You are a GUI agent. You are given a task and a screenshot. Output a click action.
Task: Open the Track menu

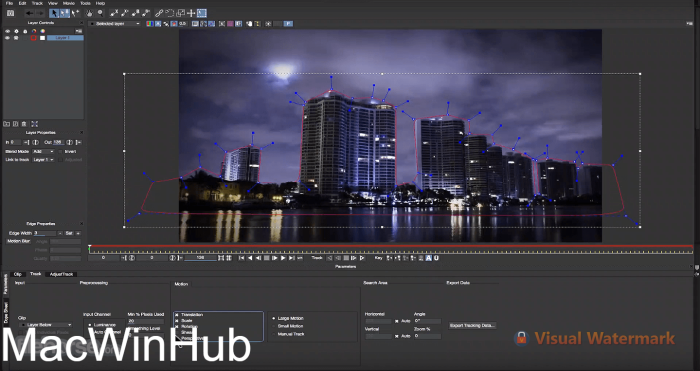click(37, 3)
